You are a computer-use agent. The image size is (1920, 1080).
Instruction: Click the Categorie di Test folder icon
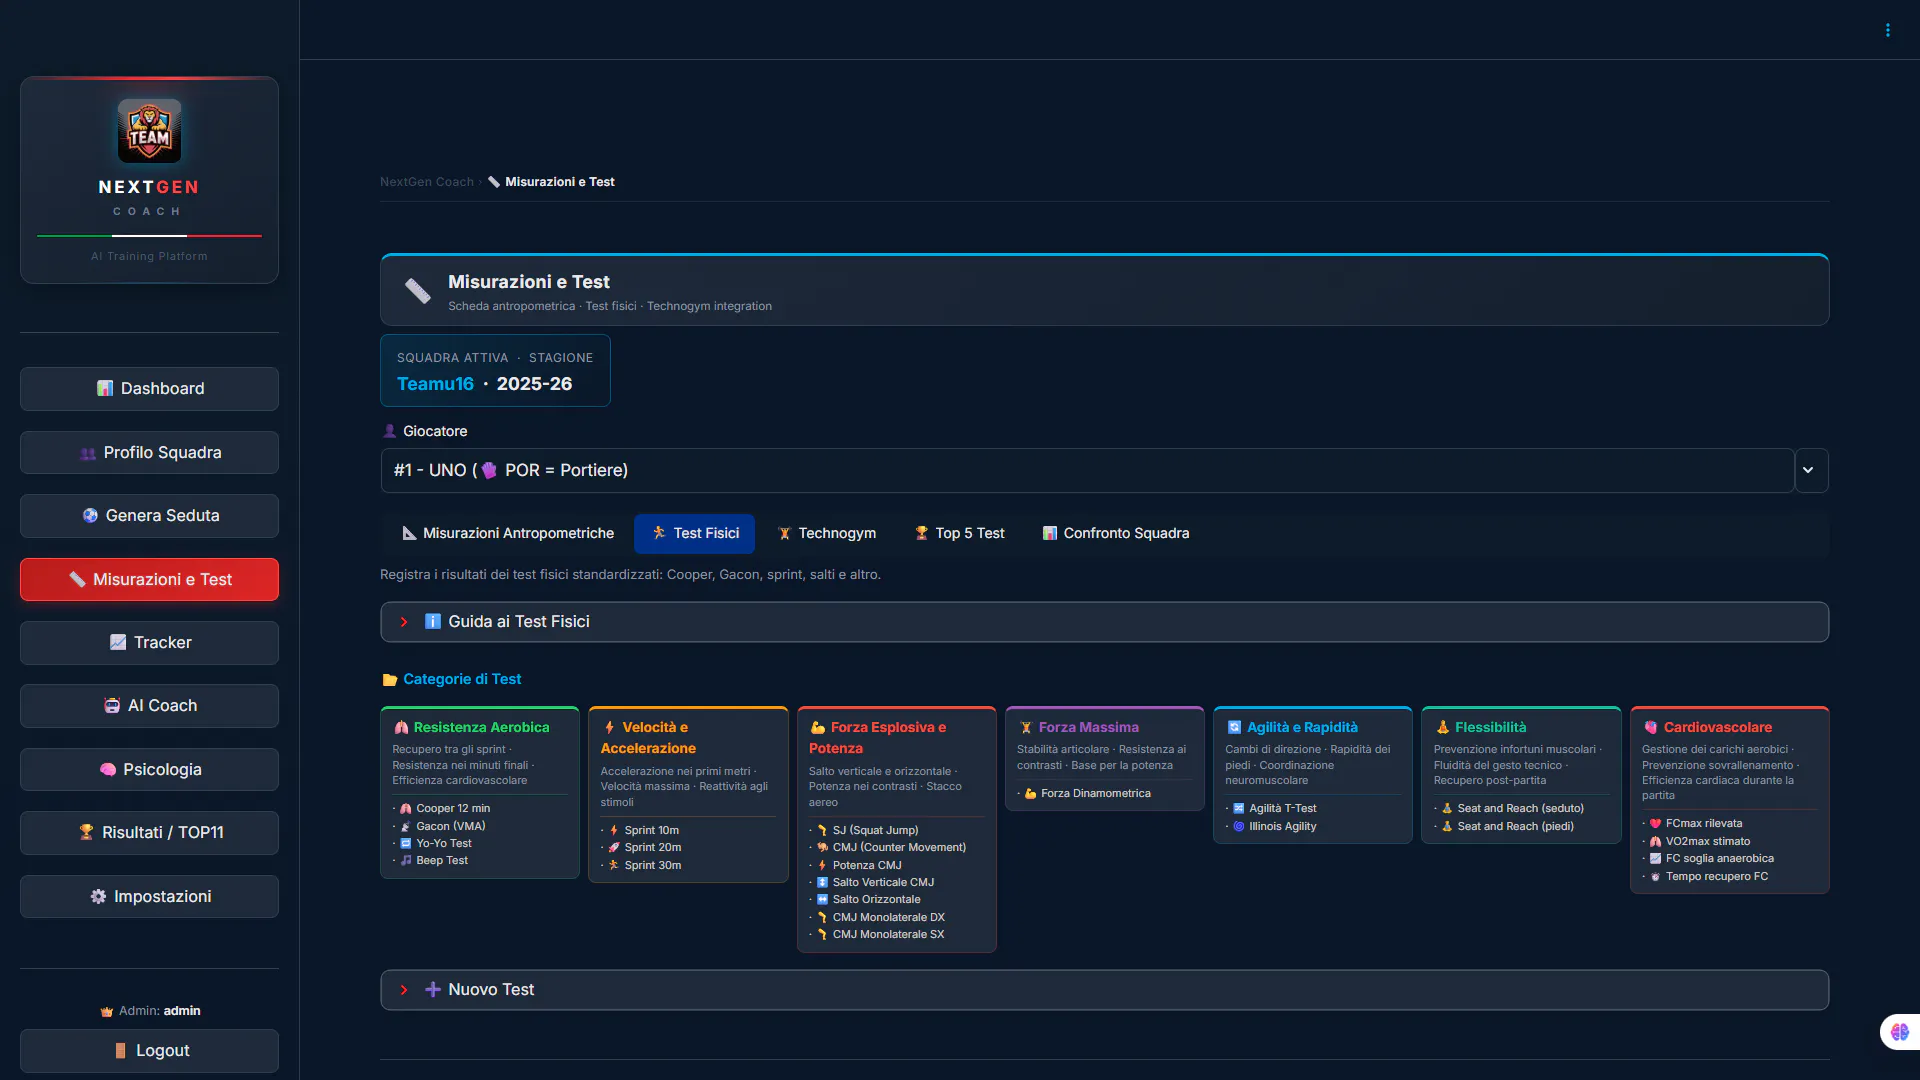click(x=390, y=680)
